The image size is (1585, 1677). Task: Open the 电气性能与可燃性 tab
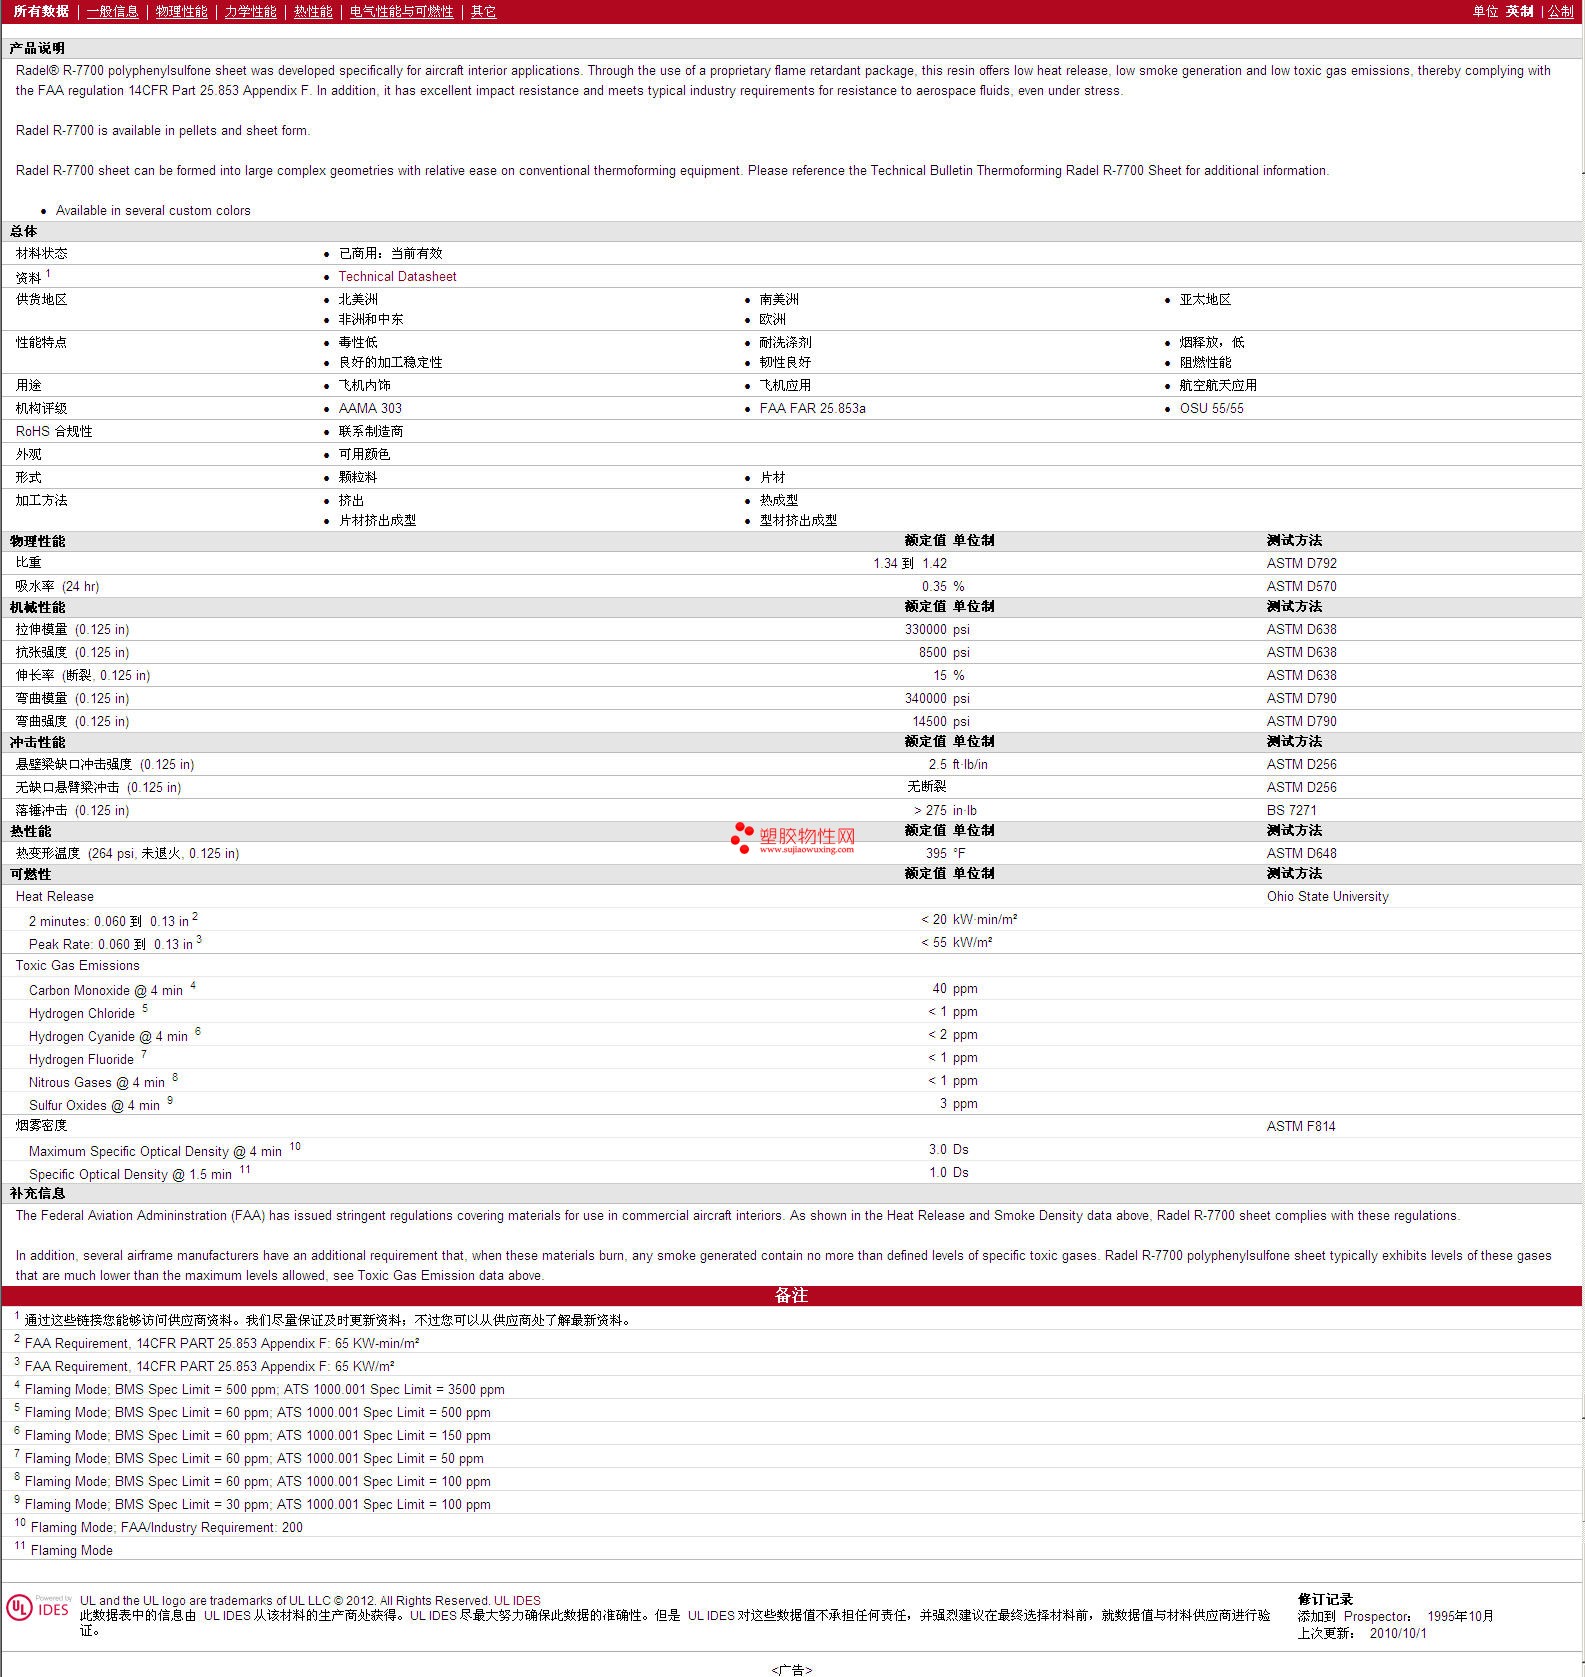pos(401,12)
